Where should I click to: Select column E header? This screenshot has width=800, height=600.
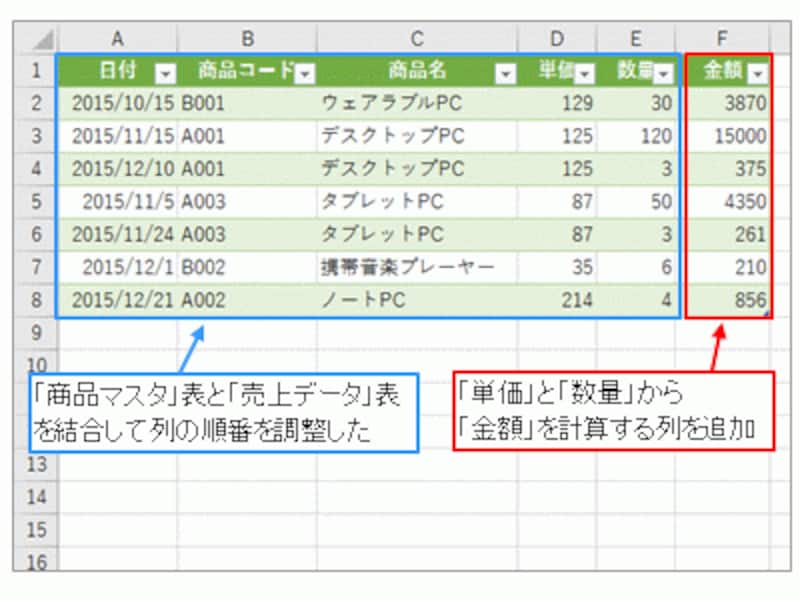[x=636, y=39]
